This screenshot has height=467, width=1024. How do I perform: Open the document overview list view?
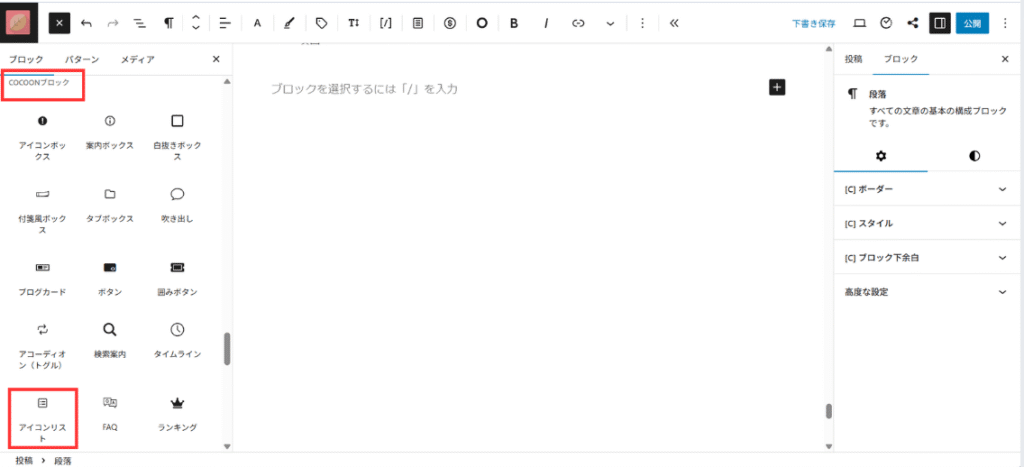pos(139,23)
